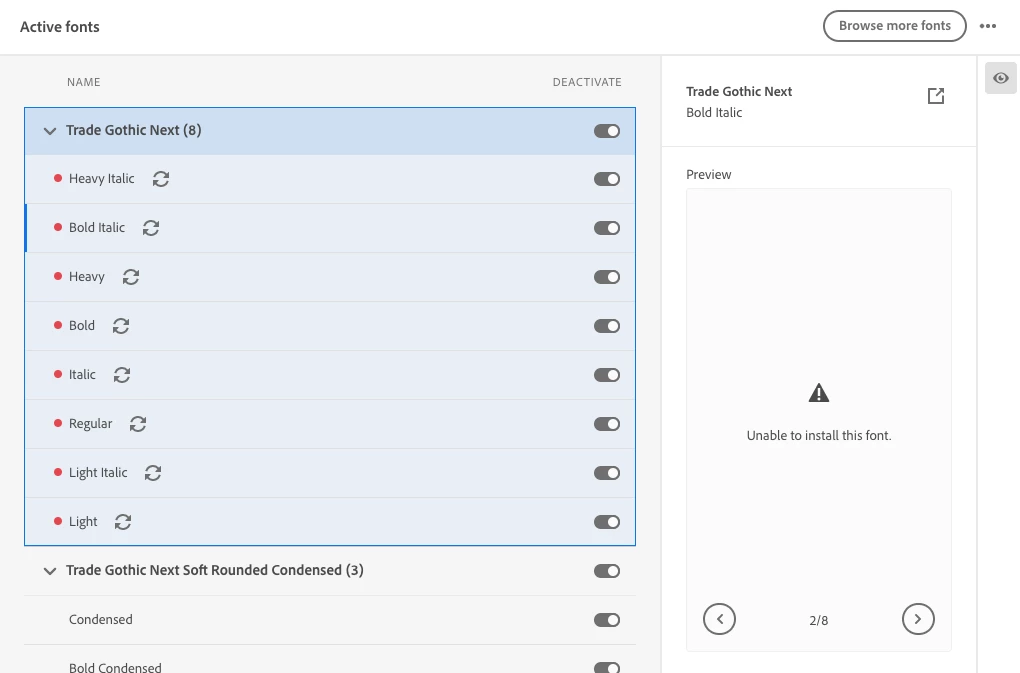1020x673 pixels.
Task: Collapse Trade Gothic Next Soft Rounded Condensed group
Action: click(x=49, y=571)
